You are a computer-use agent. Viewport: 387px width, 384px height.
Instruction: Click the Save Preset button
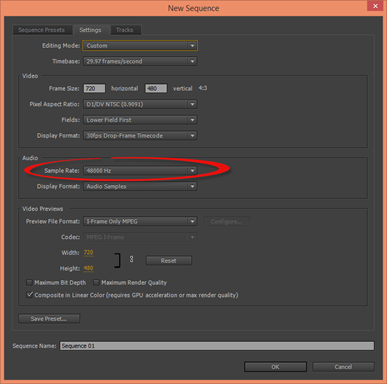(x=49, y=319)
